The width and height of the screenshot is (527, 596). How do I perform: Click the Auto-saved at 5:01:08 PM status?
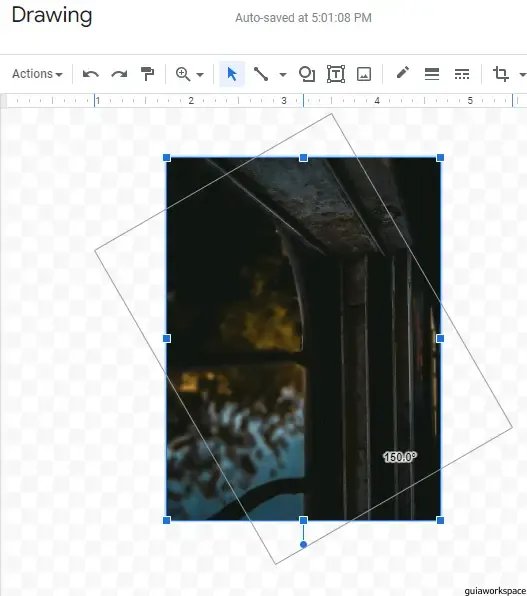[x=303, y=18]
